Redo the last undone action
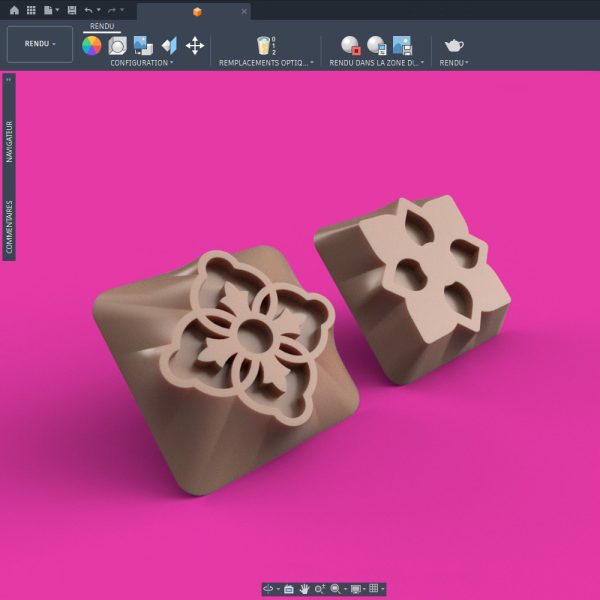600x600 pixels. point(112,10)
